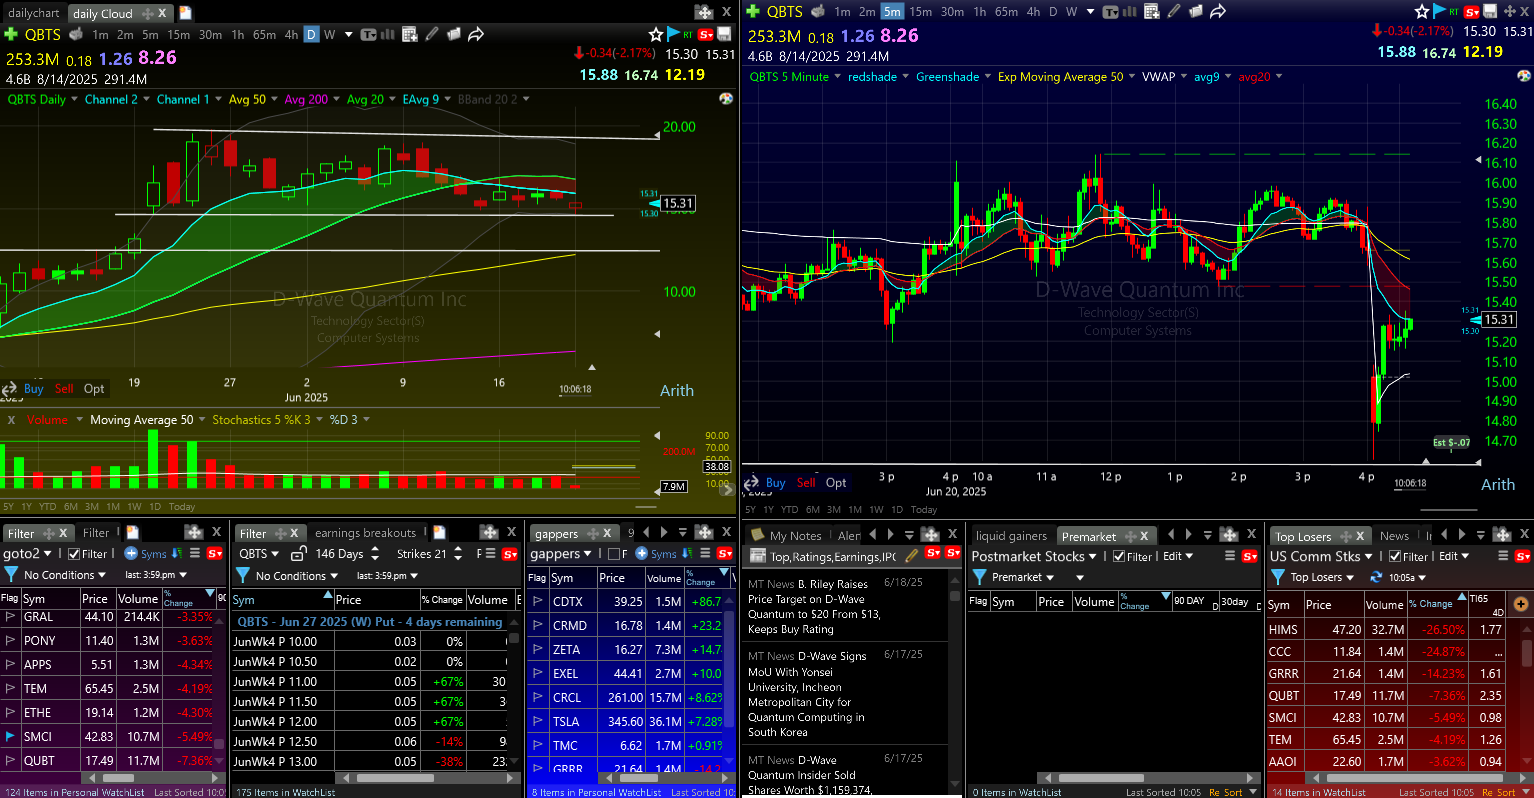Edit notes with pencil icon in news panel
Viewport: 1534px width, 798px height.
click(911, 555)
